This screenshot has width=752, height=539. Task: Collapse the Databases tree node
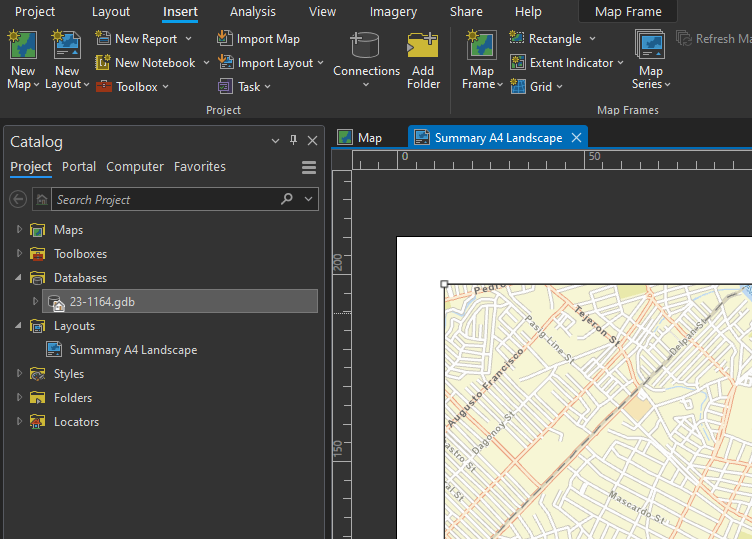point(18,278)
